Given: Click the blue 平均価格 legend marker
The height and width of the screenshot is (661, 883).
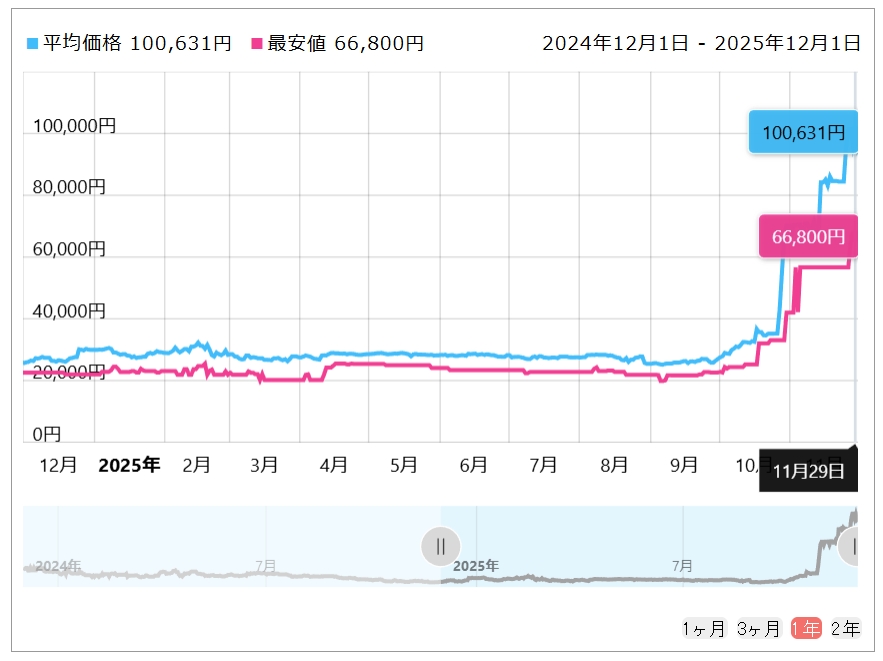Looking at the screenshot, I should click(x=32, y=44).
